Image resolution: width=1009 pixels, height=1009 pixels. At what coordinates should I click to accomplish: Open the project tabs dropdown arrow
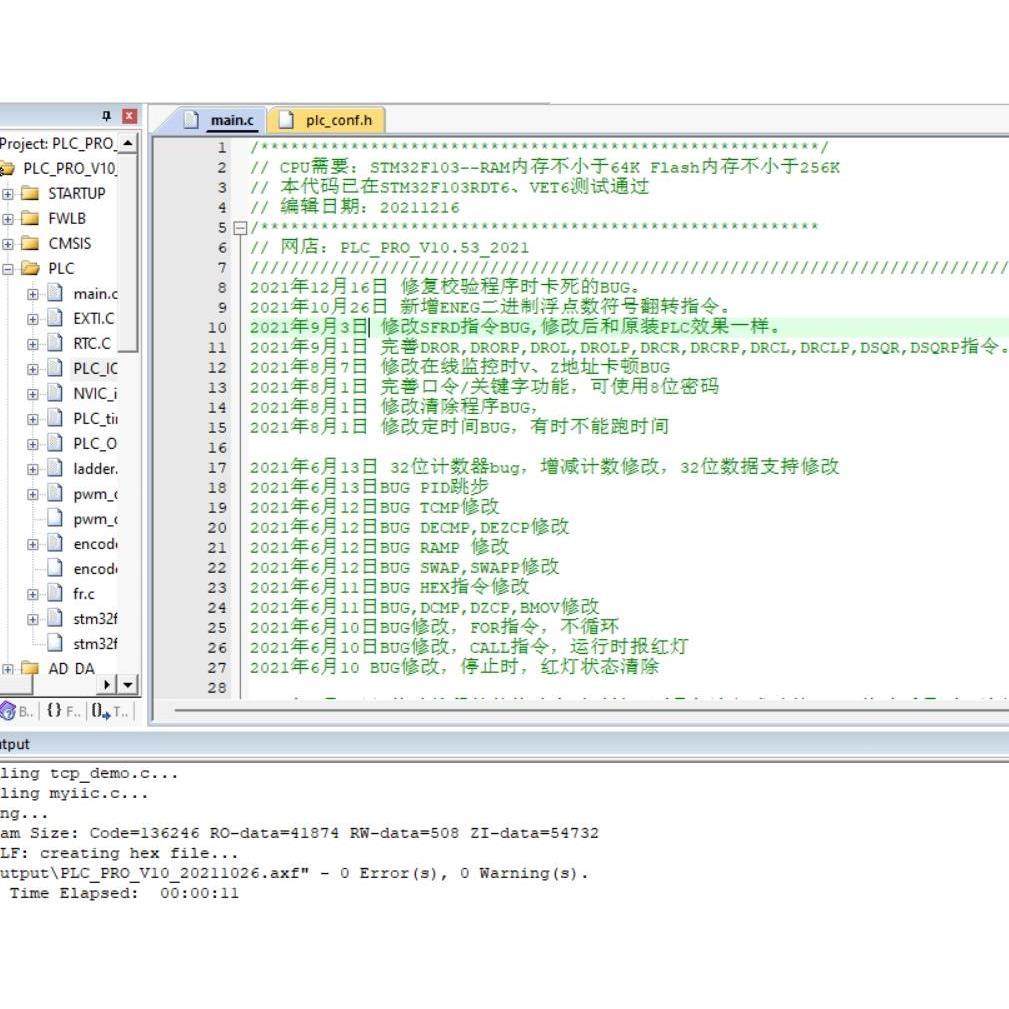click(x=128, y=684)
